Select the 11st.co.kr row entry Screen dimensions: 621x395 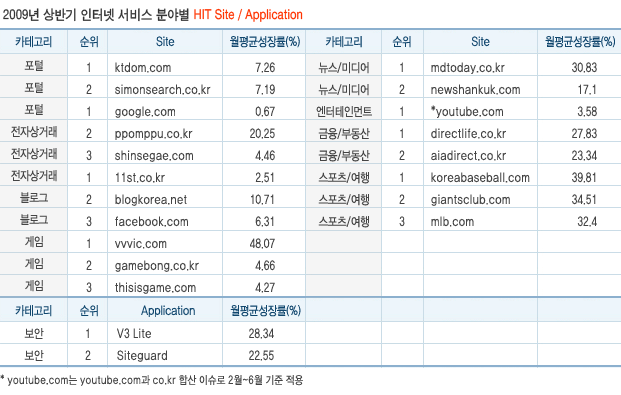(139, 178)
